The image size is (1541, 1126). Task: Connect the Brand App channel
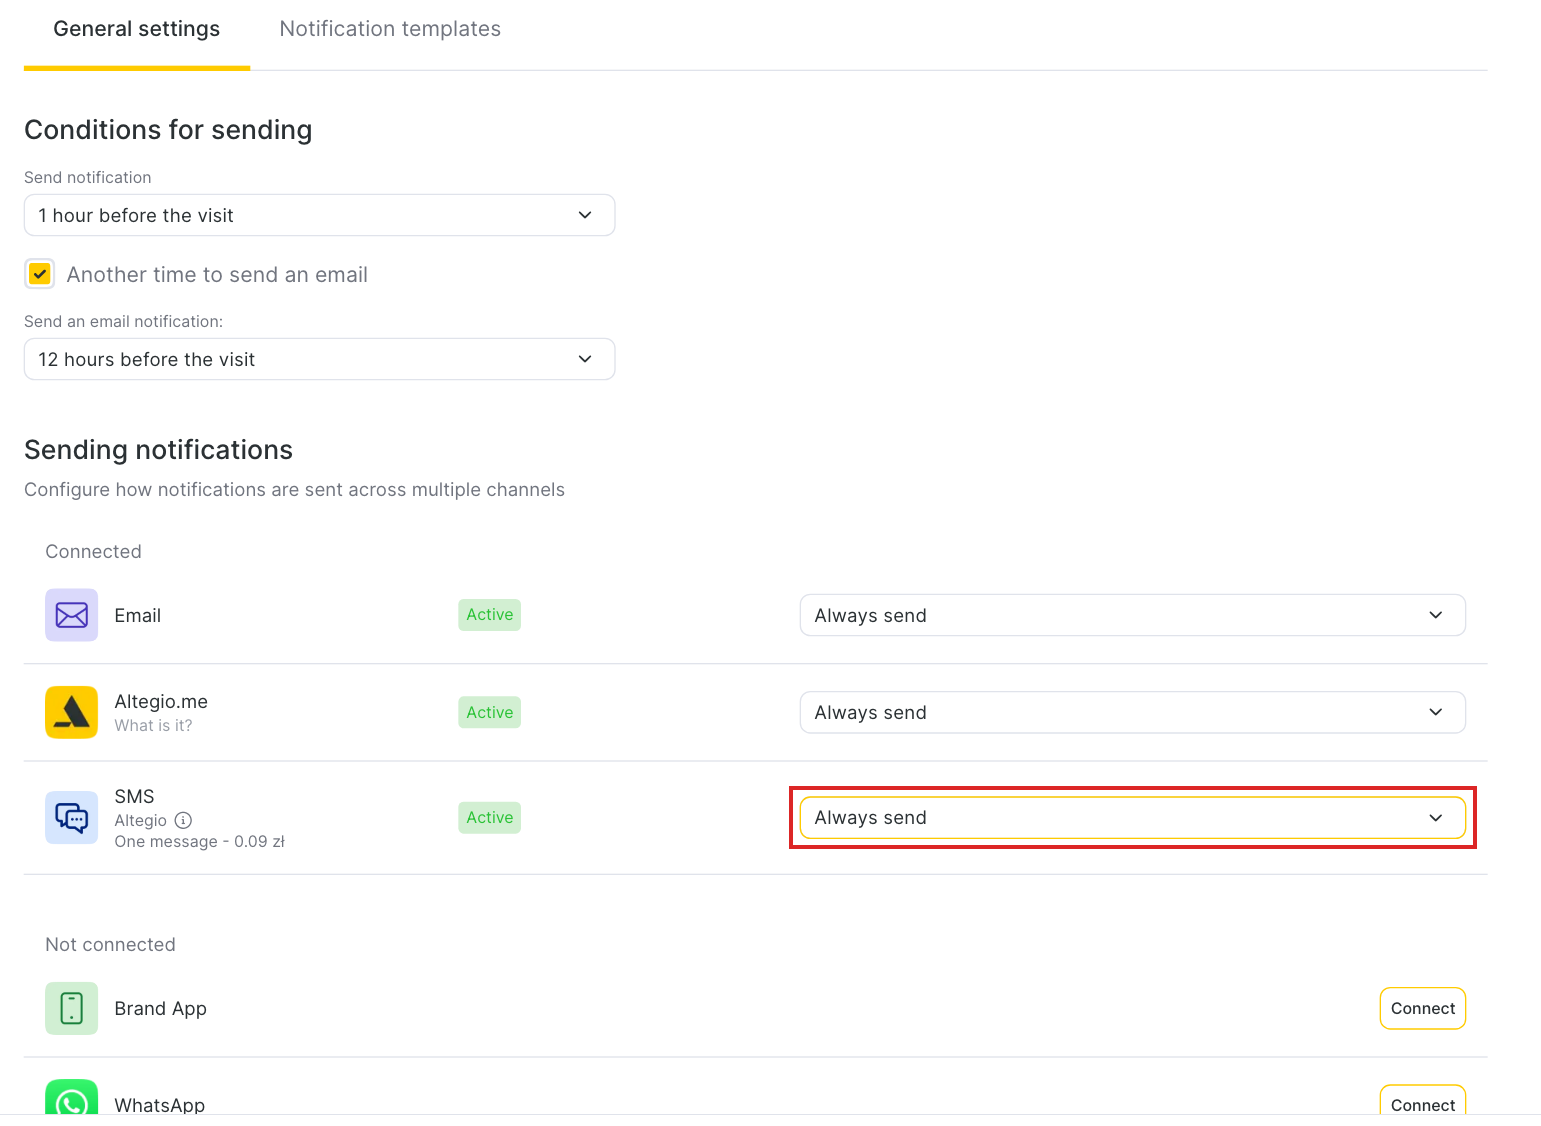click(1422, 1008)
